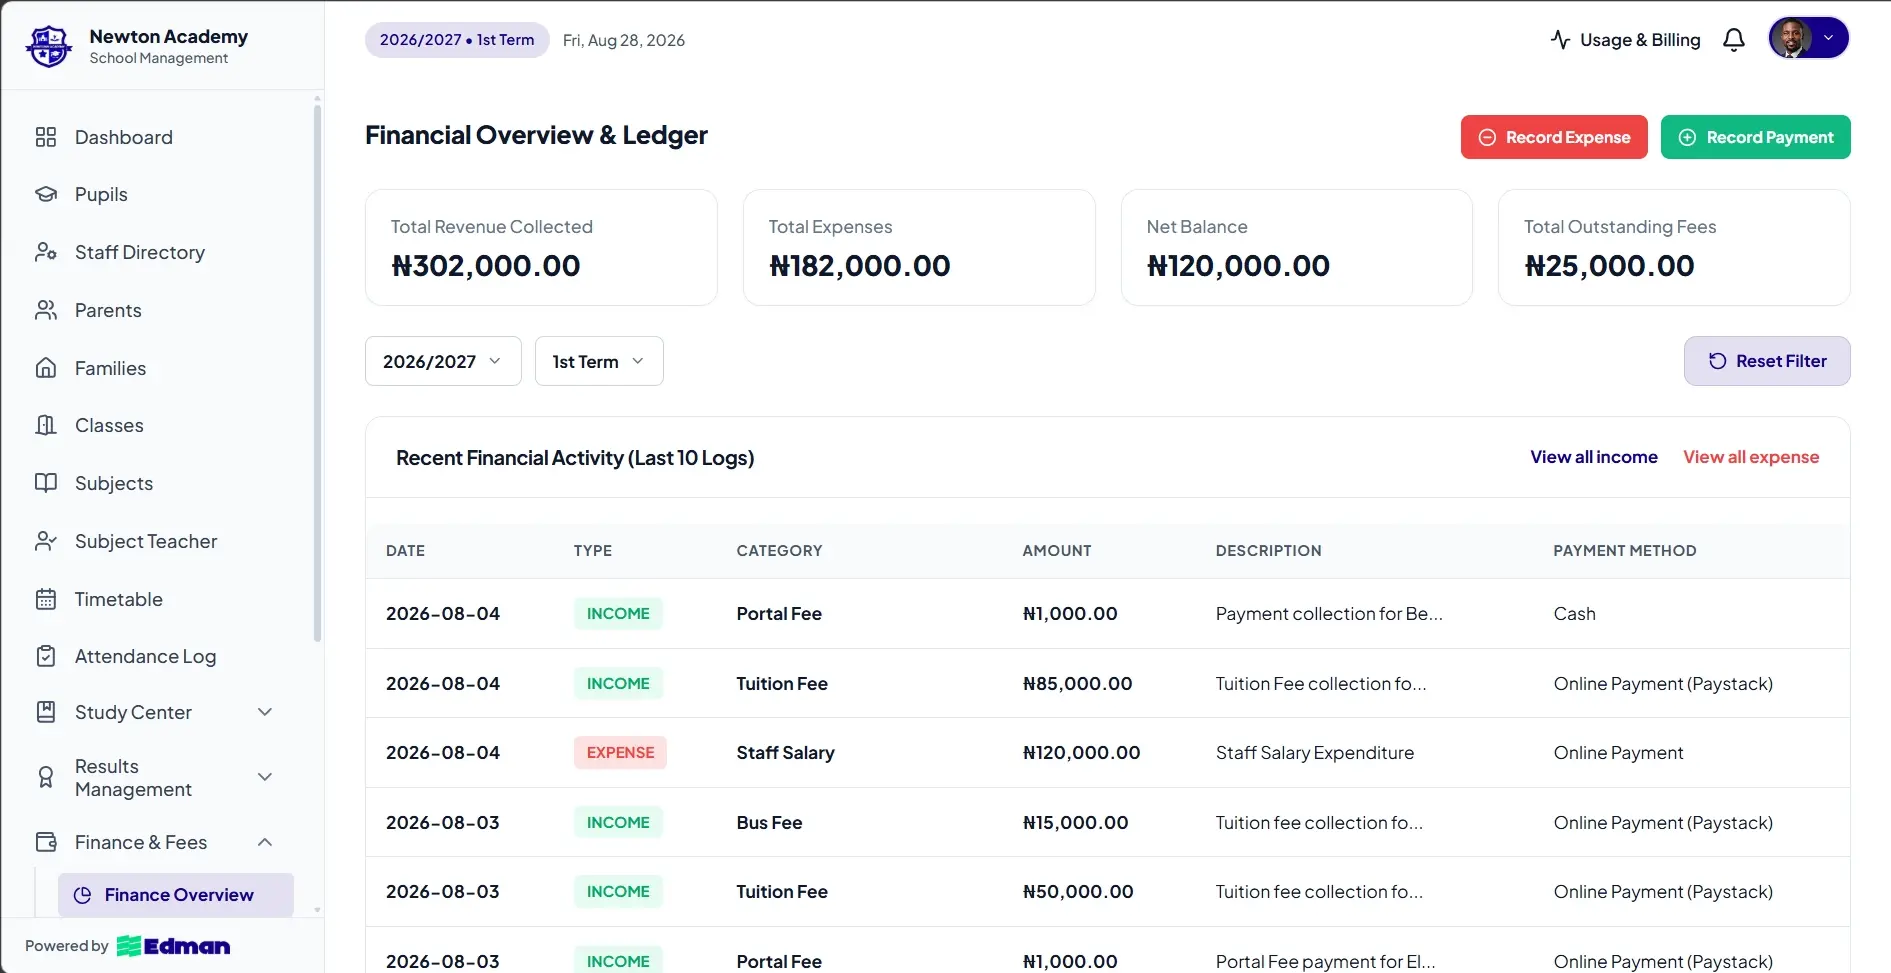Click the Pupils graduation cap icon

click(x=46, y=194)
